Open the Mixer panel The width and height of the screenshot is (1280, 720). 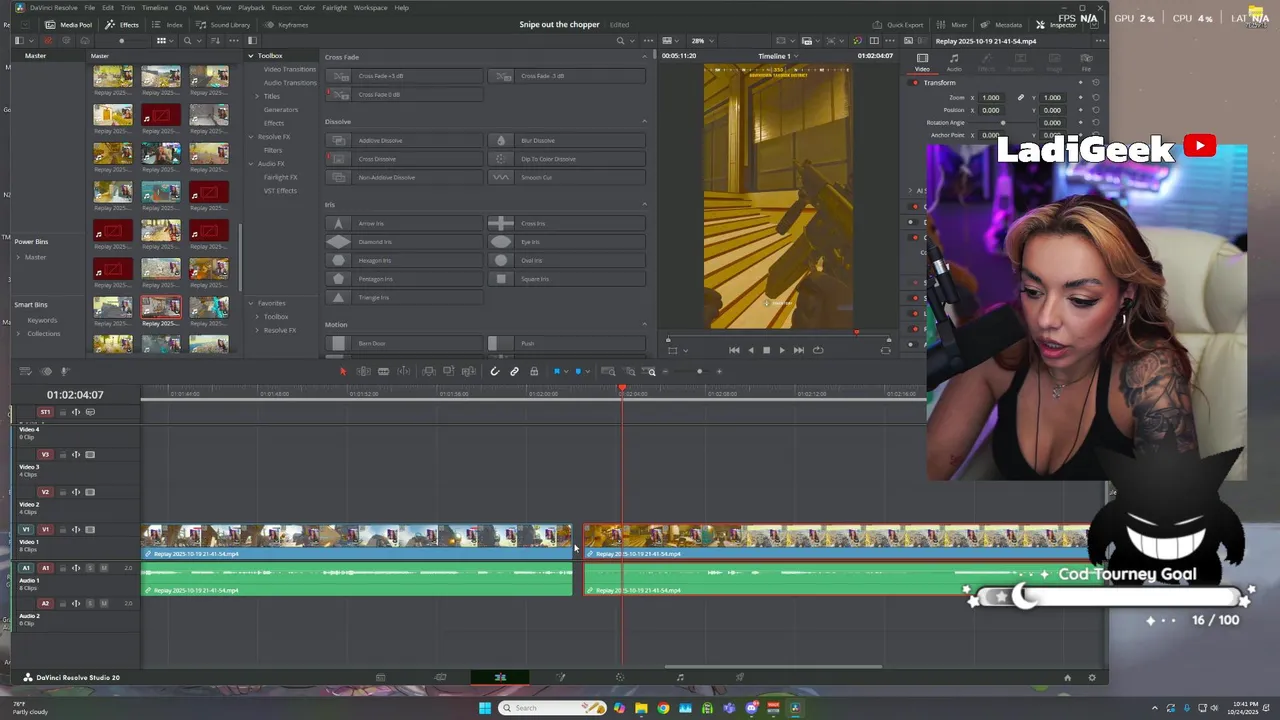click(x=953, y=24)
